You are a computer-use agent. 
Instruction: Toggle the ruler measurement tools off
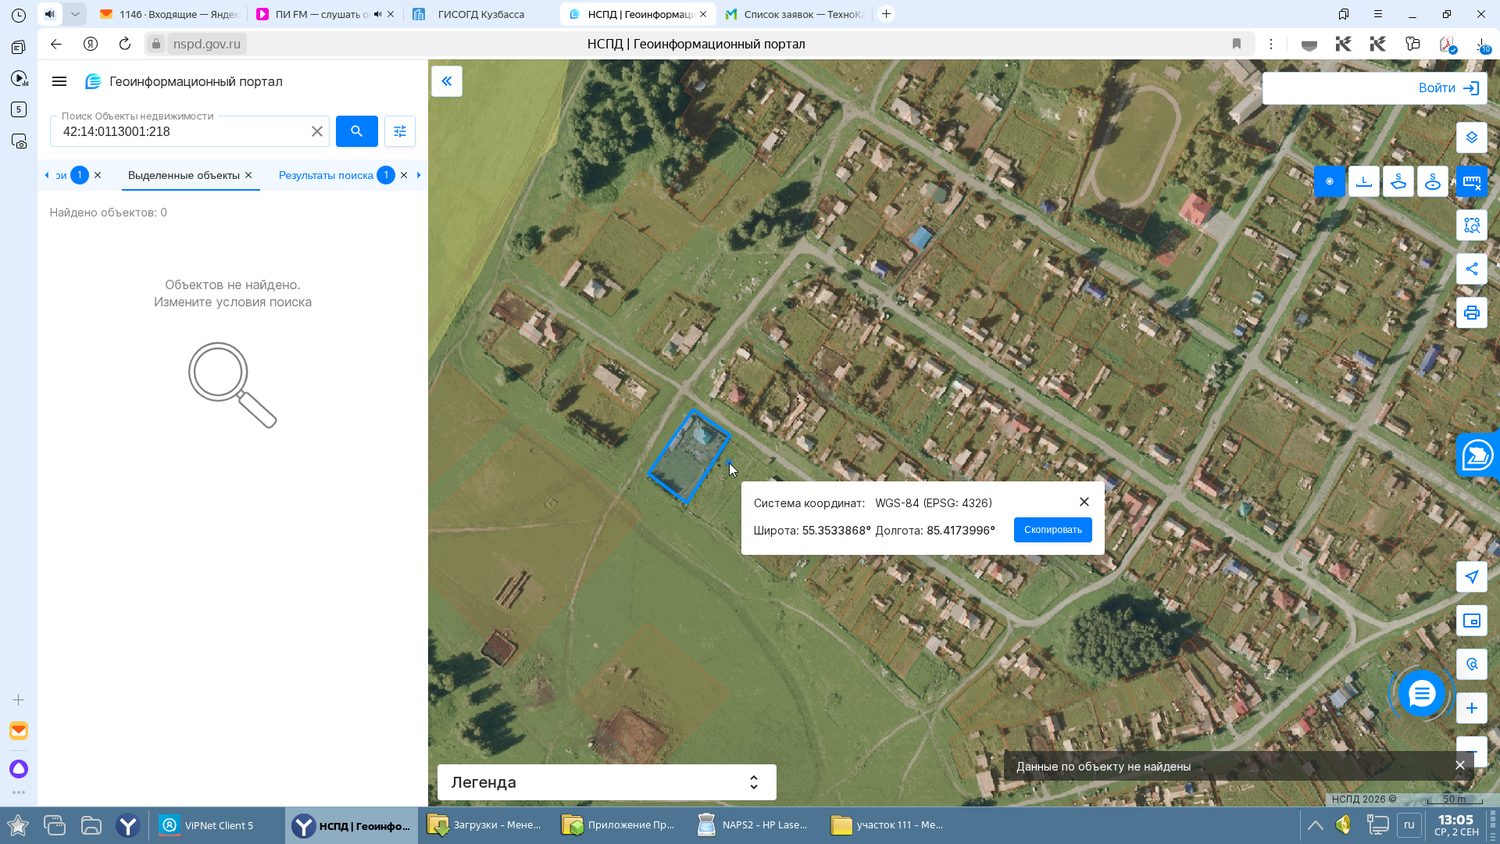coord(1471,181)
